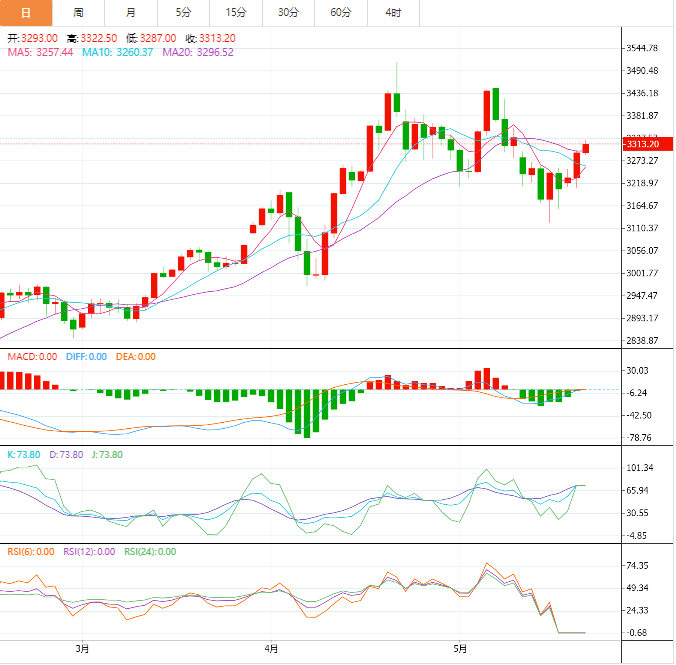Switch to the 4时 timeframe tab
Viewport: 676px width, 665px height.
coord(393,13)
